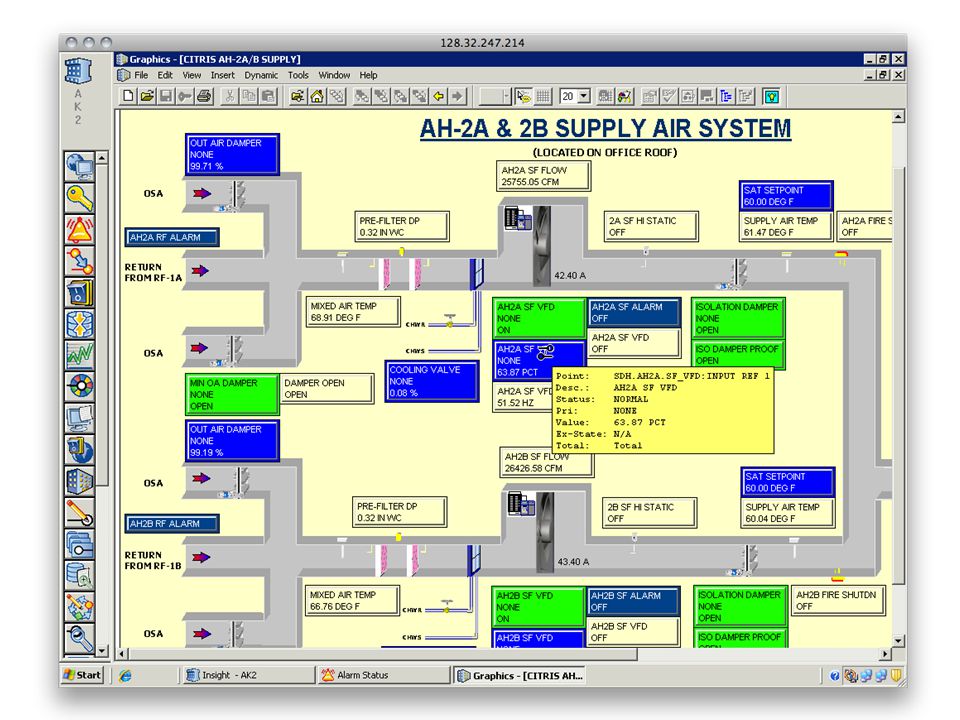Click the Cut scissors icon

[x=229, y=96]
